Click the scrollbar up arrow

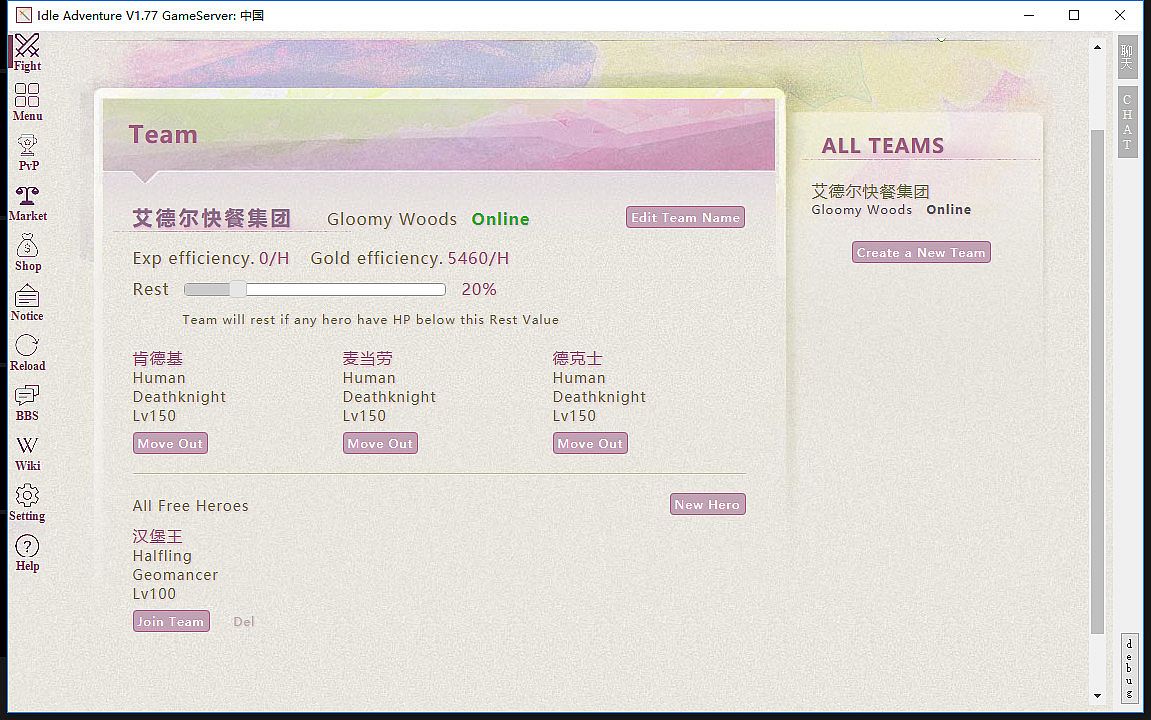(x=1097, y=47)
